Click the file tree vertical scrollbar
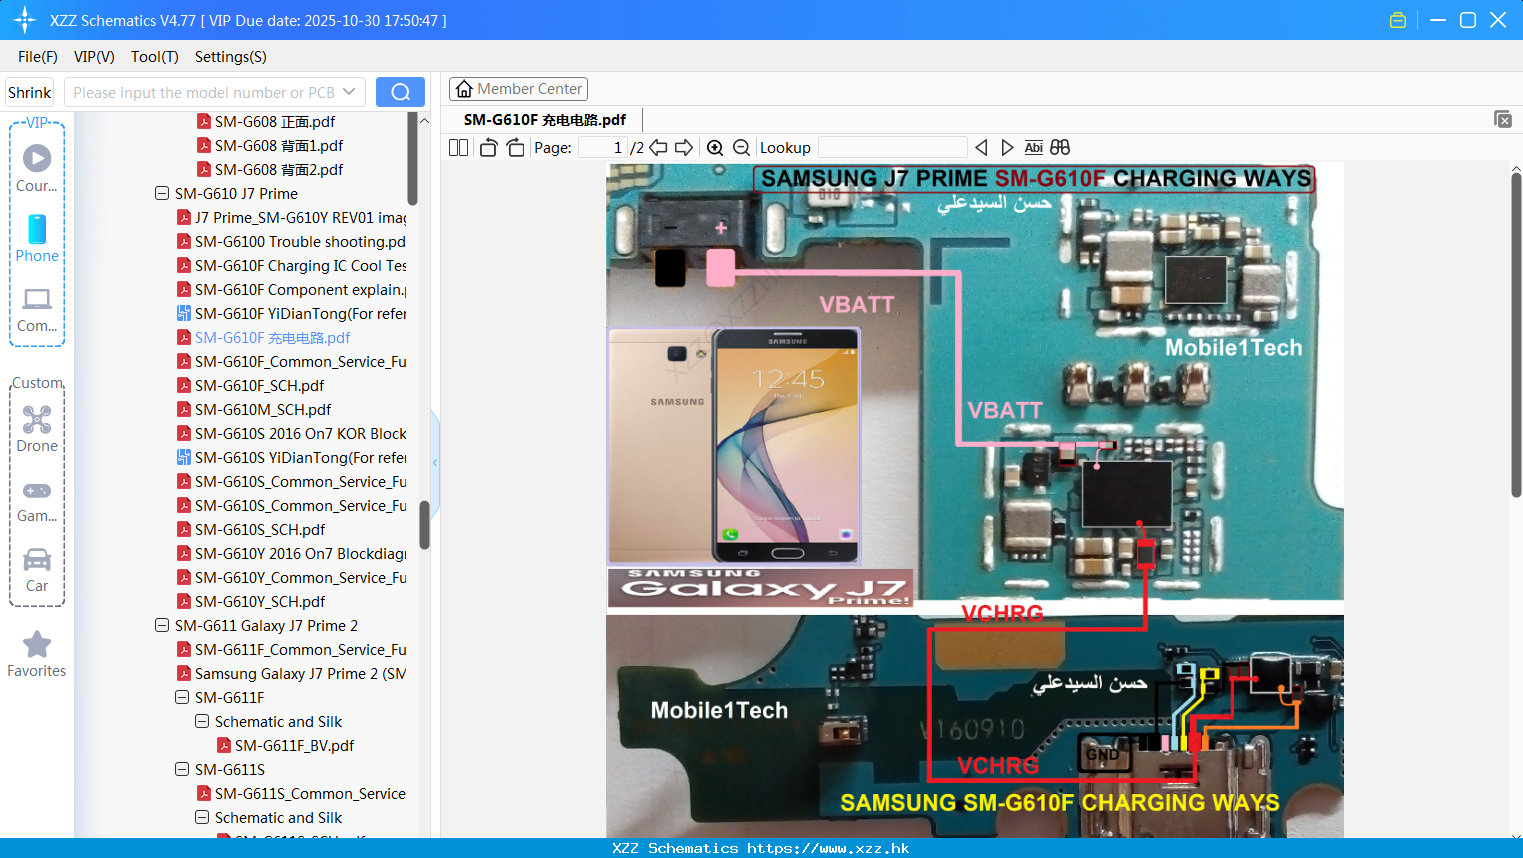 pos(424,524)
